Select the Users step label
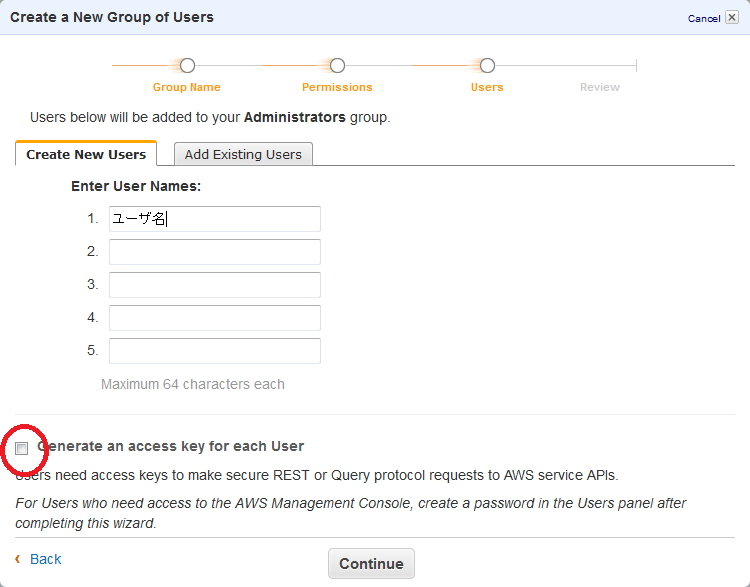Viewport: 750px width, 587px height. click(487, 87)
